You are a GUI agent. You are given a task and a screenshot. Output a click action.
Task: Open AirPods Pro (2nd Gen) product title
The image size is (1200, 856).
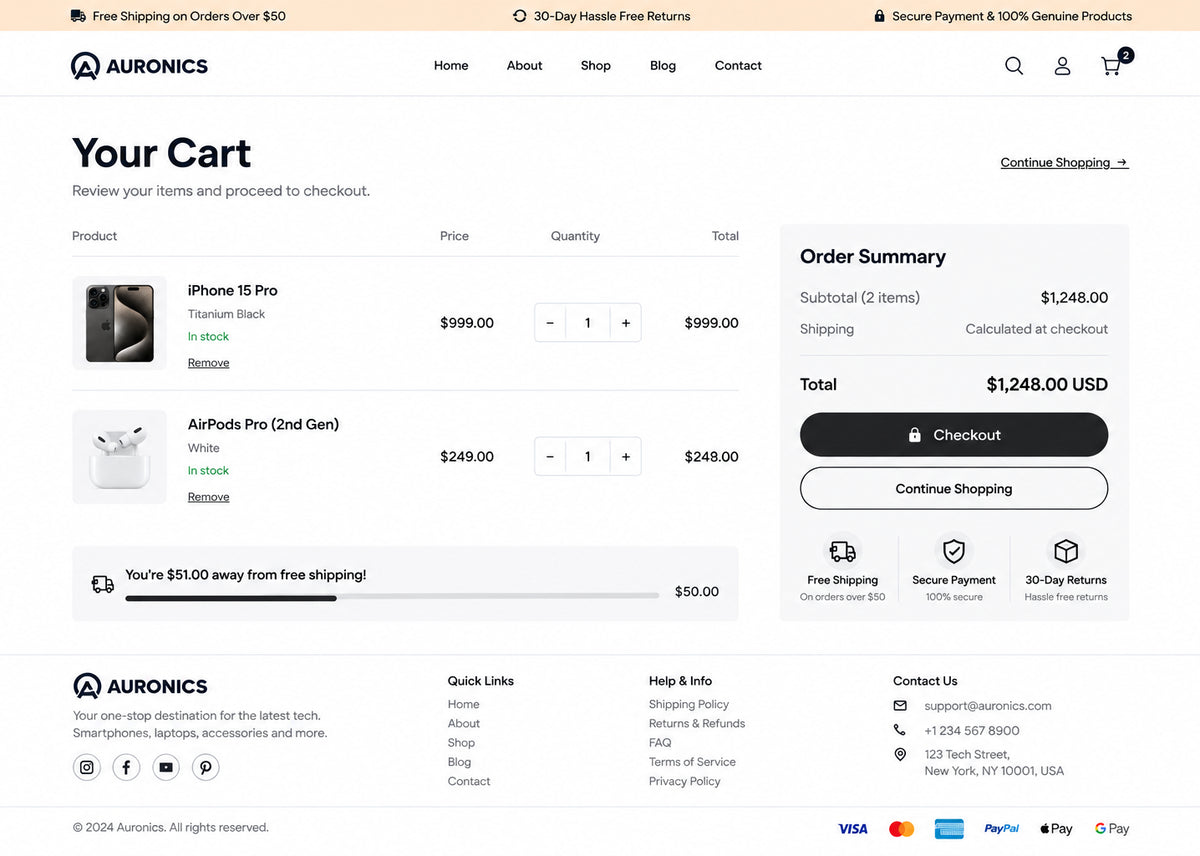264,424
